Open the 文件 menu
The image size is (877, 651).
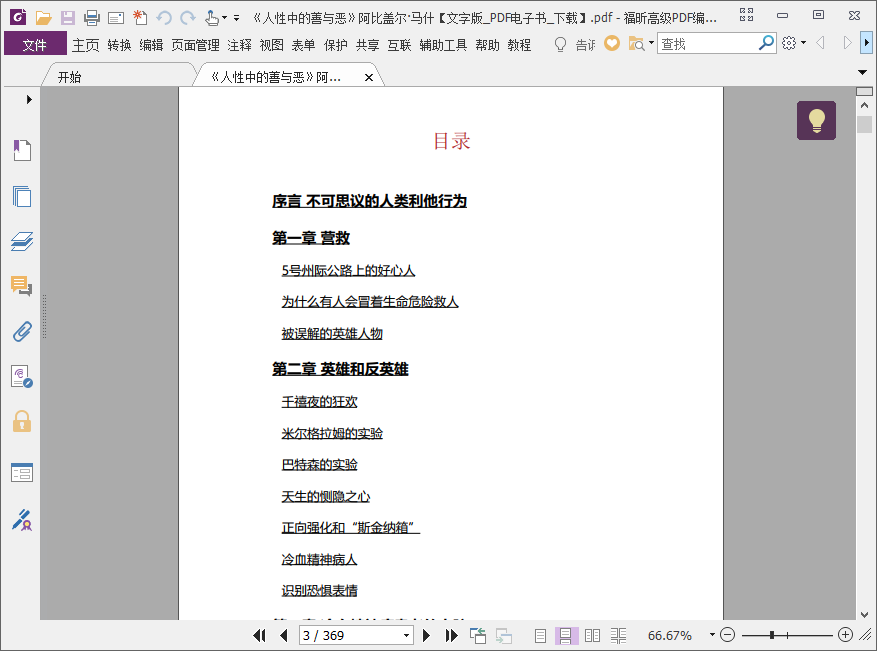pyautogui.click(x=35, y=44)
